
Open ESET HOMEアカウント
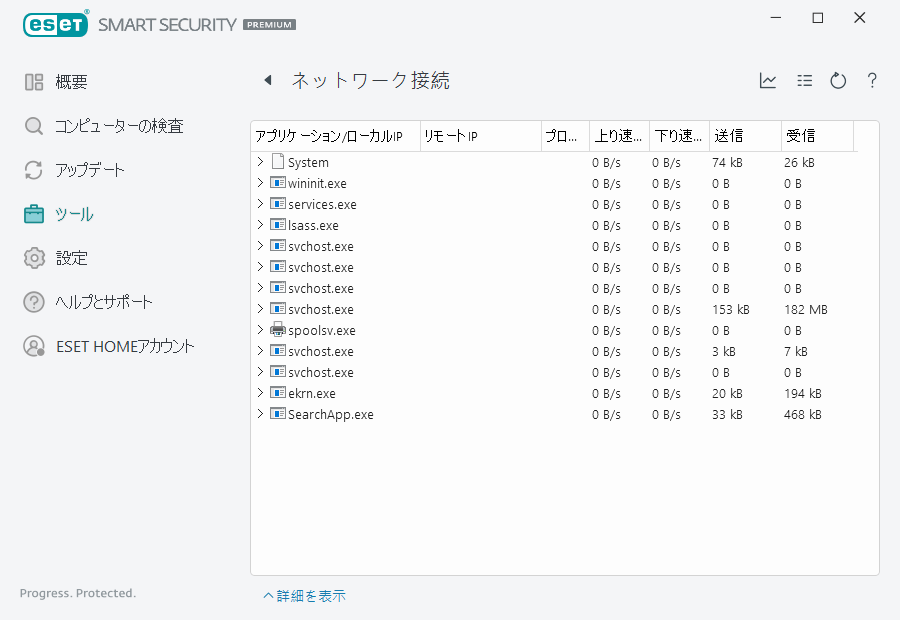[124, 346]
